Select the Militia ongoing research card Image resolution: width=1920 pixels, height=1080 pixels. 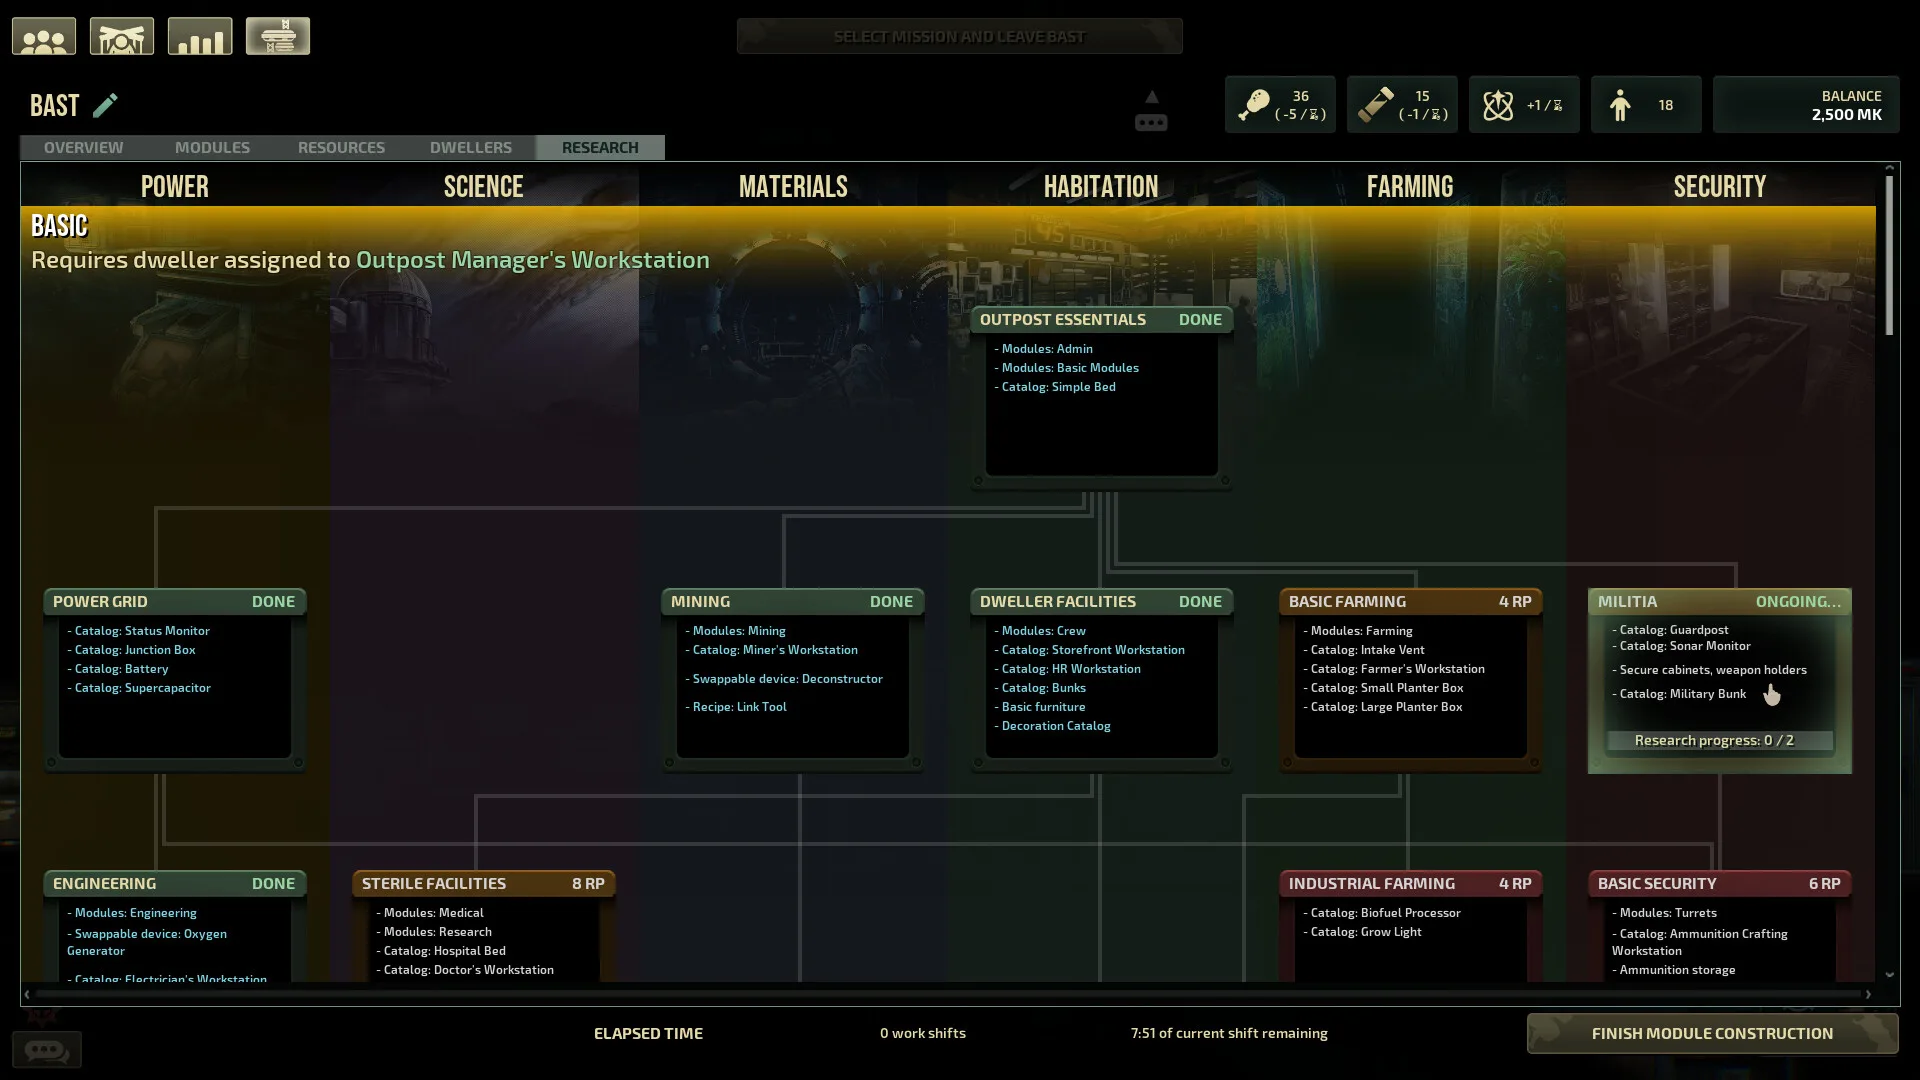point(1719,680)
